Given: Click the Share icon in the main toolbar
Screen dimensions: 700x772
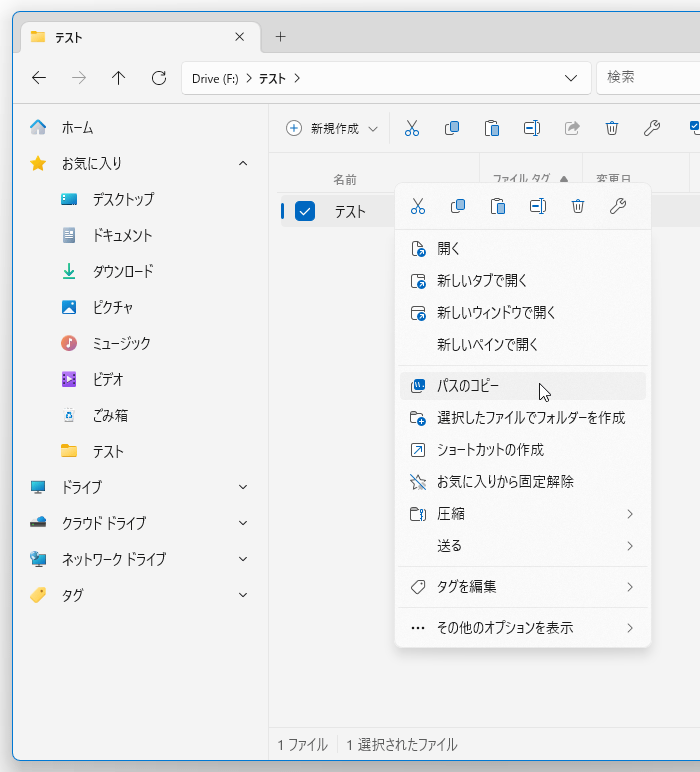Looking at the screenshot, I should coord(572,129).
